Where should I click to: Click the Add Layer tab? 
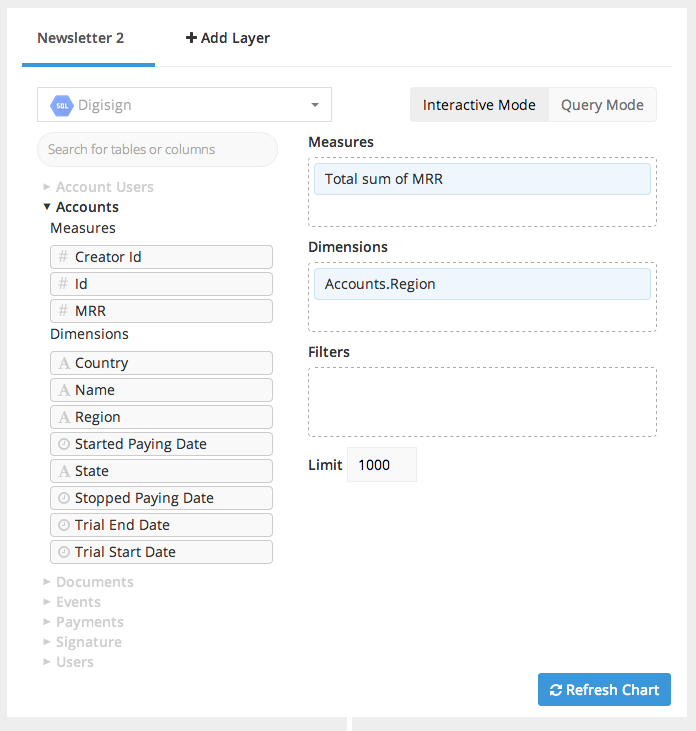click(228, 38)
